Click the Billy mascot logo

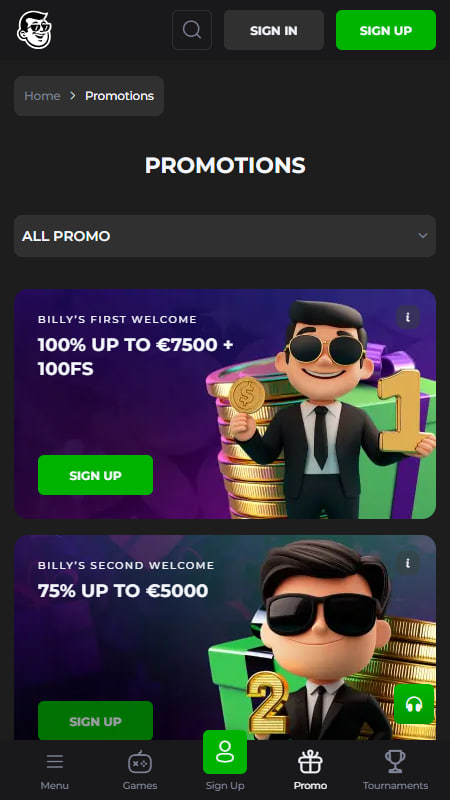34,30
